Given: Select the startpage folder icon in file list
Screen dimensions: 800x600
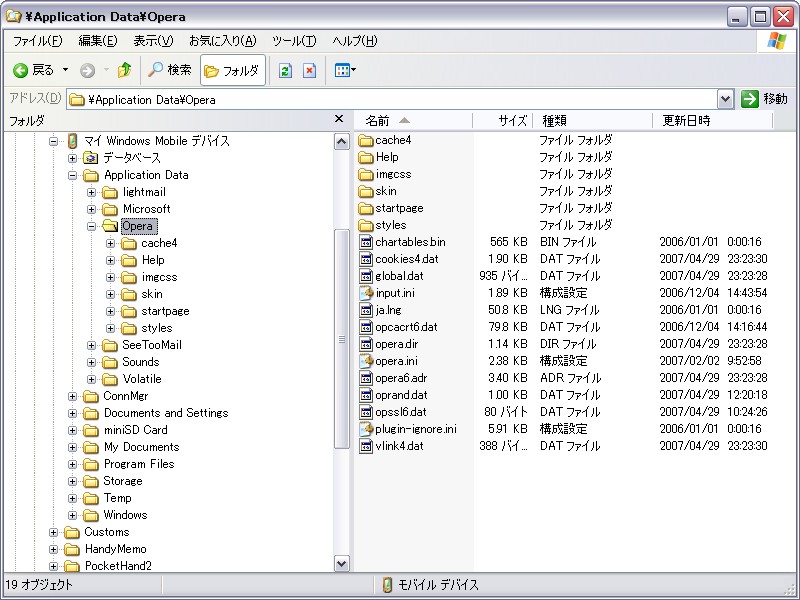Looking at the screenshot, I should [366, 208].
